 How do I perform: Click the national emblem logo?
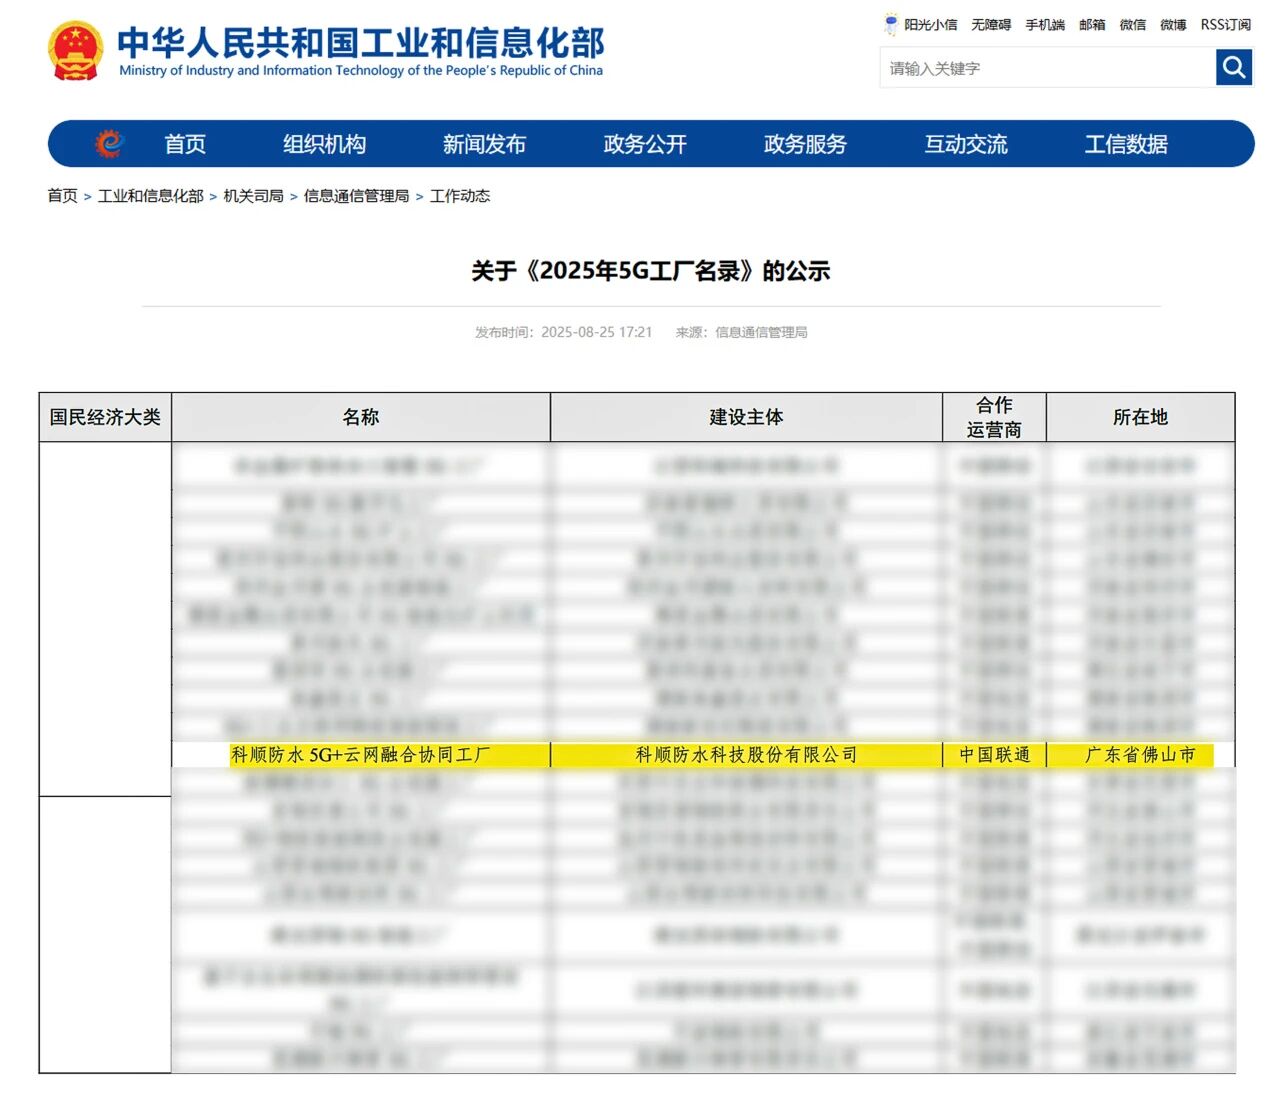click(x=75, y=51)
